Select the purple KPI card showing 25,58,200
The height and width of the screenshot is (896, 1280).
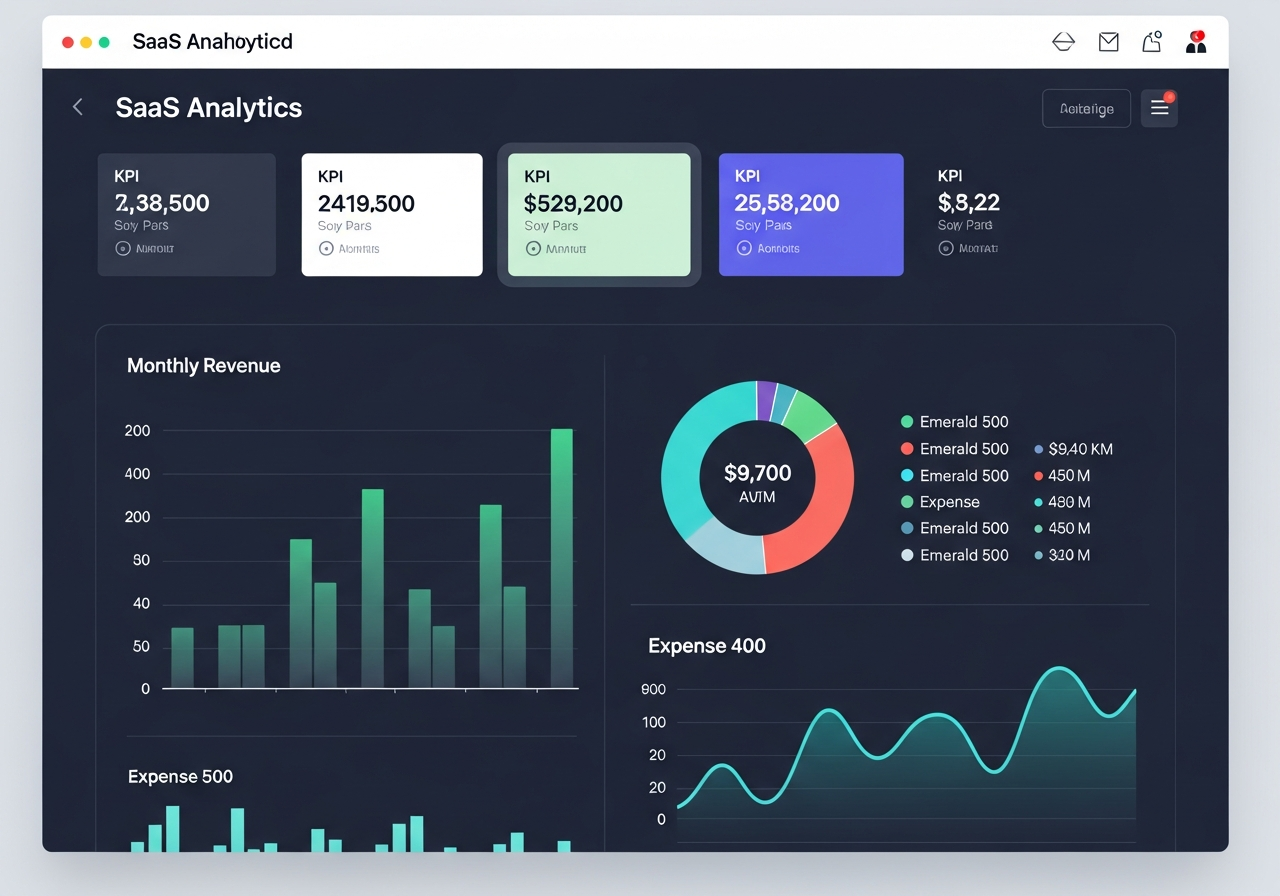pos(811,214)
